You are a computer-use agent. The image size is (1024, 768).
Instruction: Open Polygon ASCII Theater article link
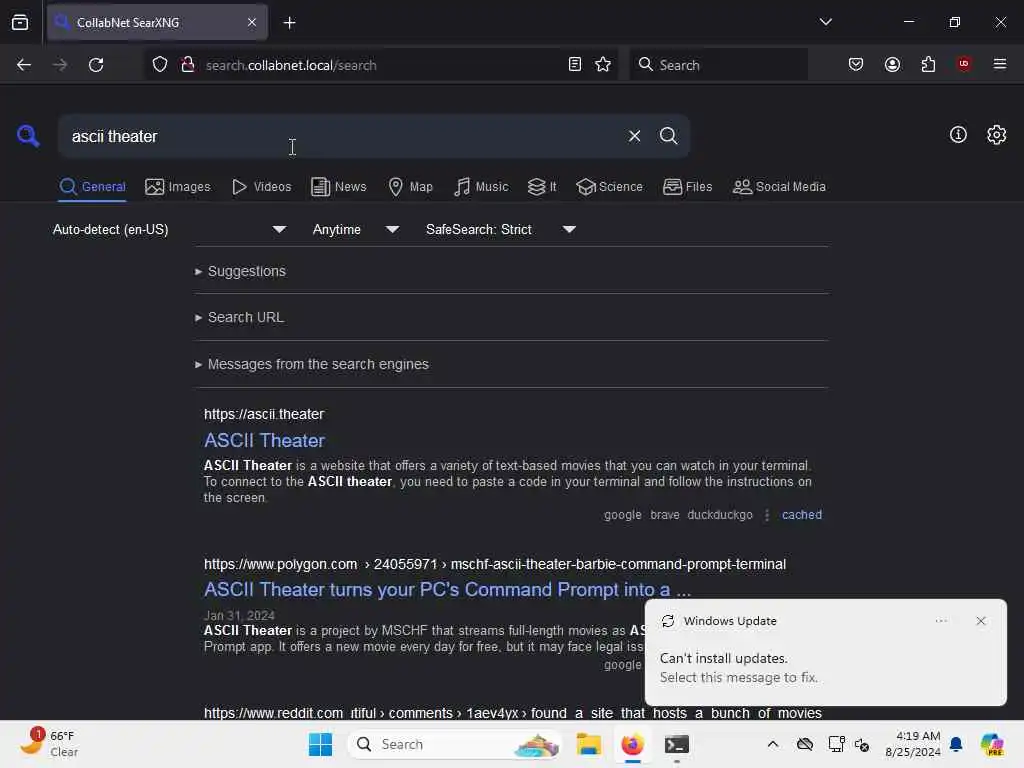pos(447,589)
